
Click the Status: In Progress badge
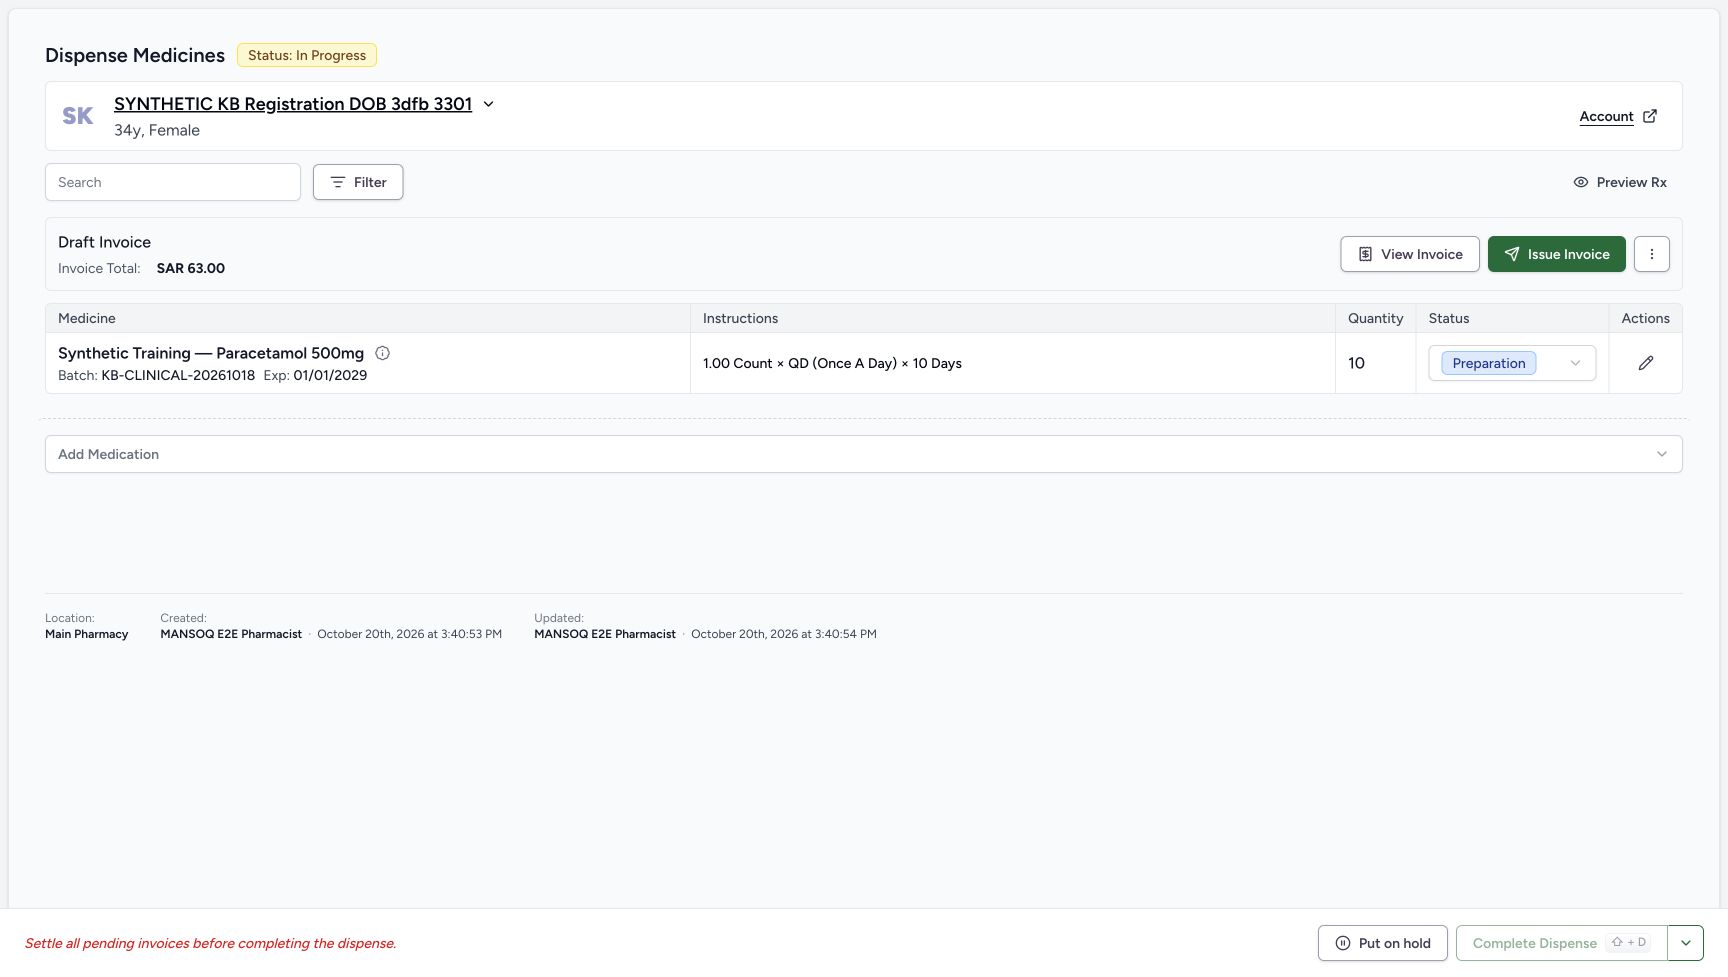pyautogui.click(x=307, y=55)
